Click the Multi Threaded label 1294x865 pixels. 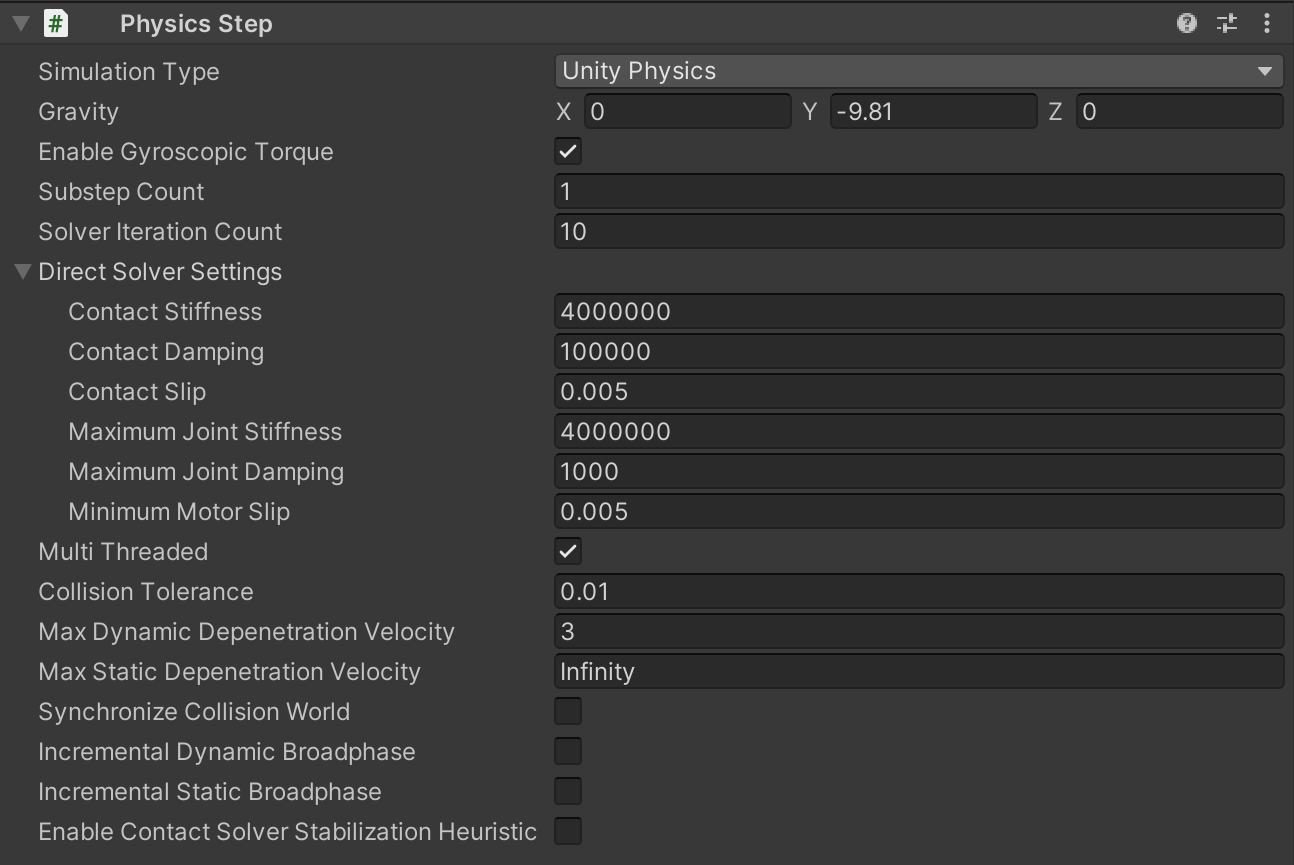click(x=123, y=551)
